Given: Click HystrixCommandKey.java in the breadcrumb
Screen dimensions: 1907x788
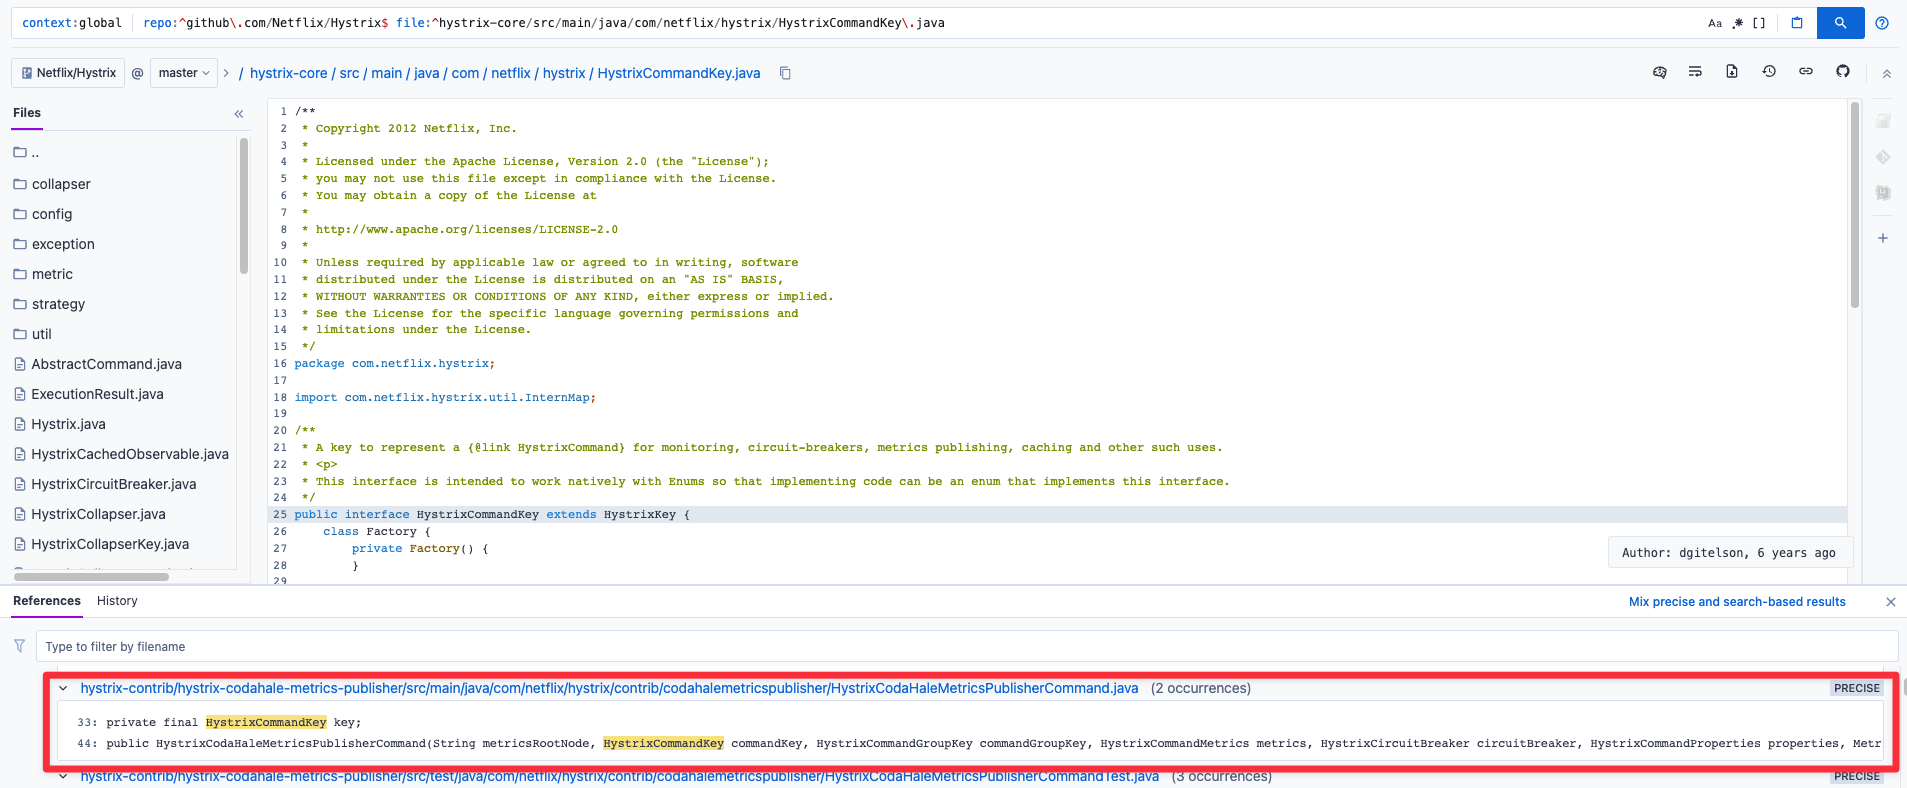Looking at the screenshot, I should coord(679,73).
